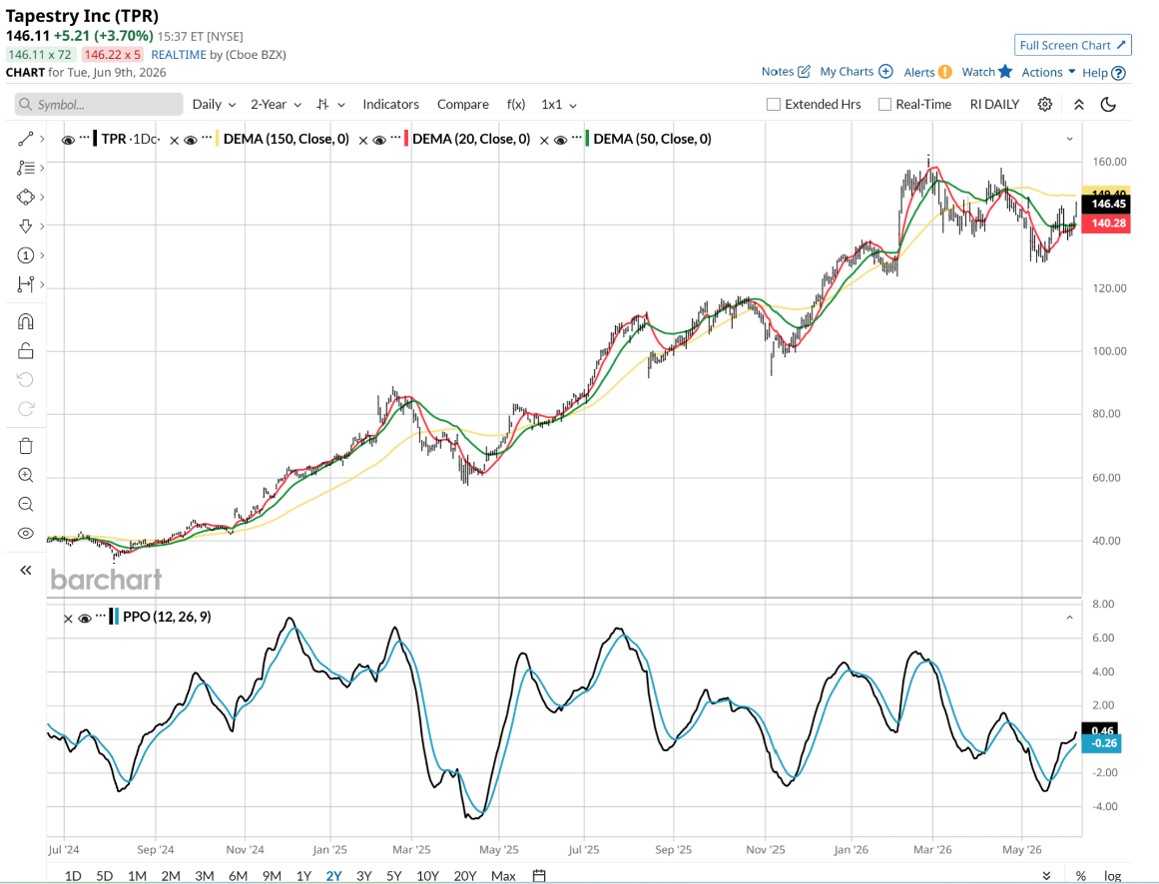
Task: Click the REALTIME link
Action: [178, 55]
